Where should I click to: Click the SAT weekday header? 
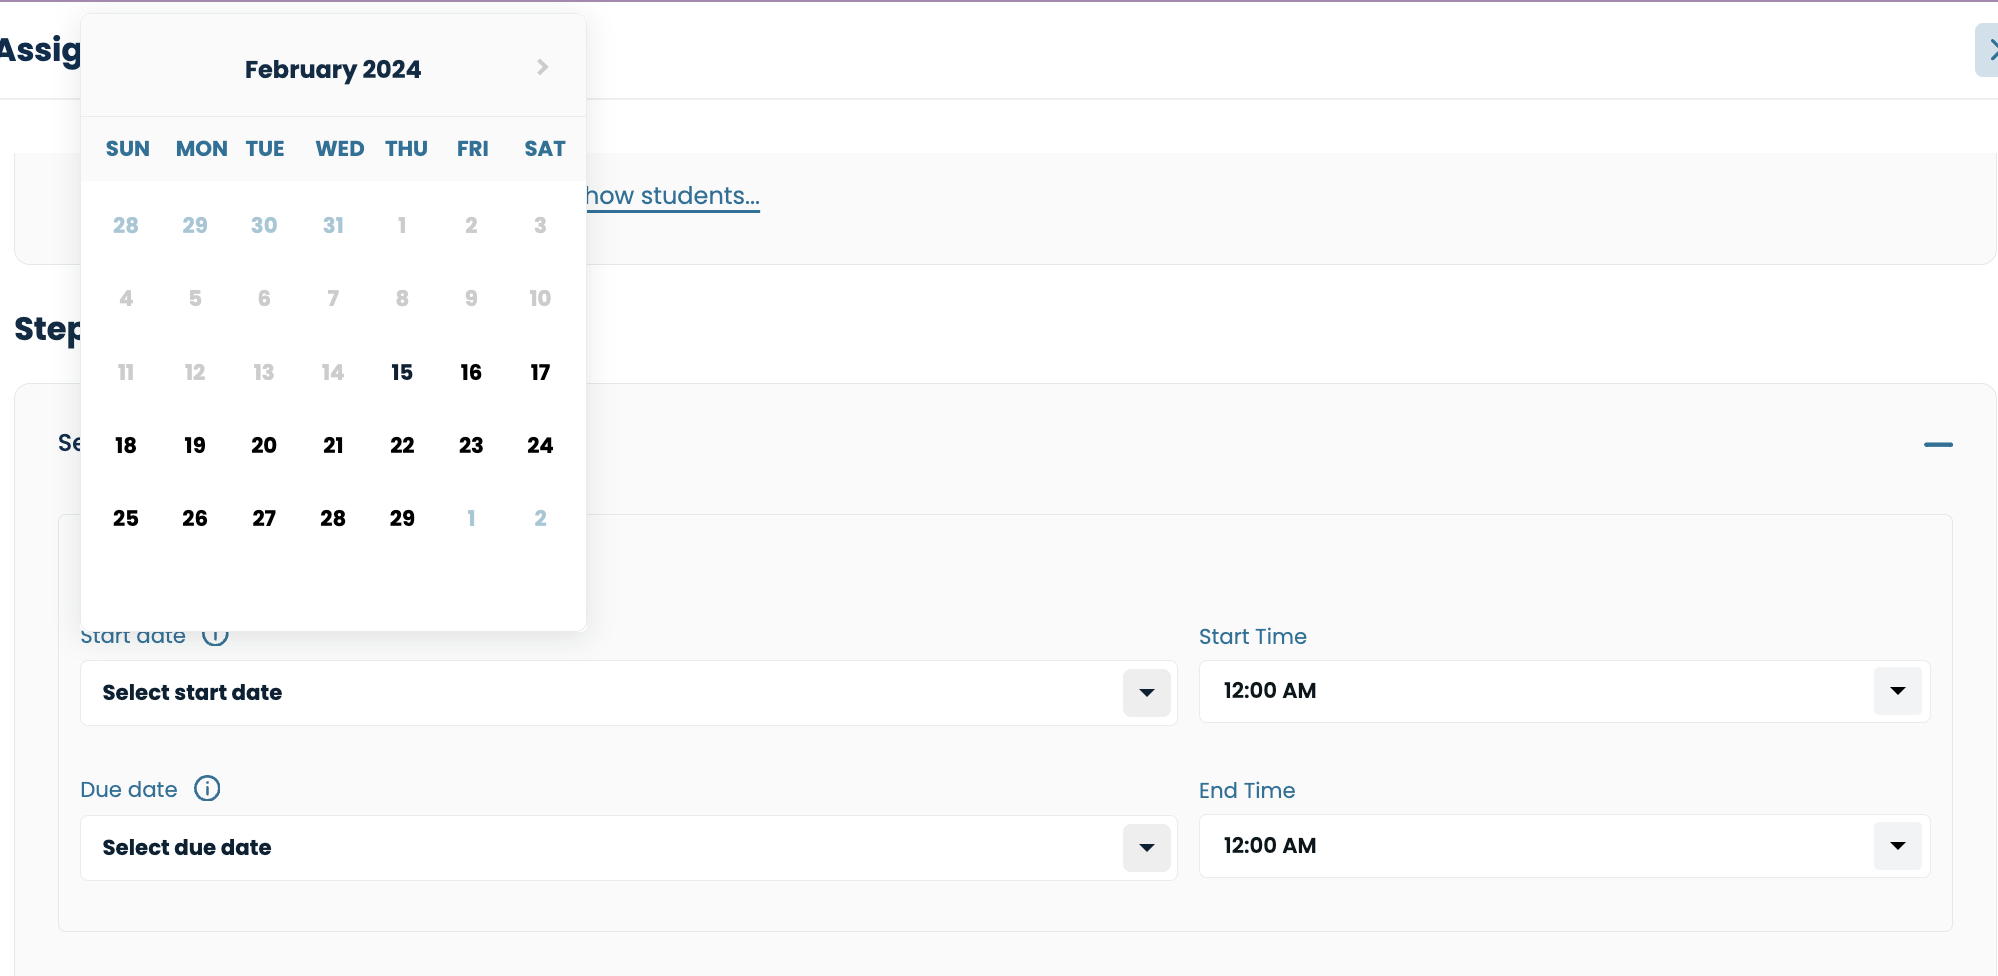(545, 149)
